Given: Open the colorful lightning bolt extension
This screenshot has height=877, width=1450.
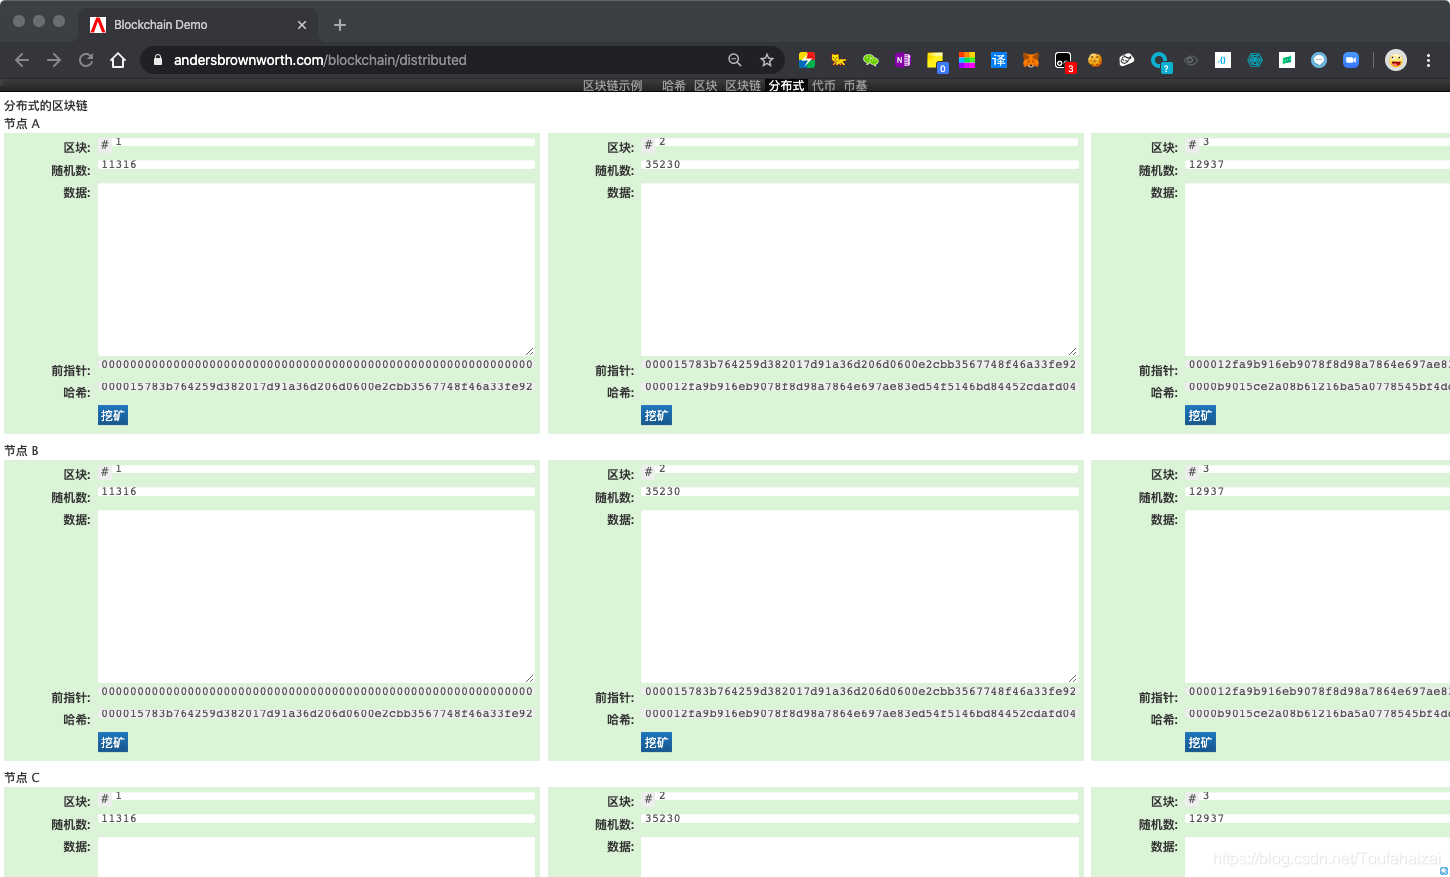Looking at the screenshot, I should [x=807, y=60].
